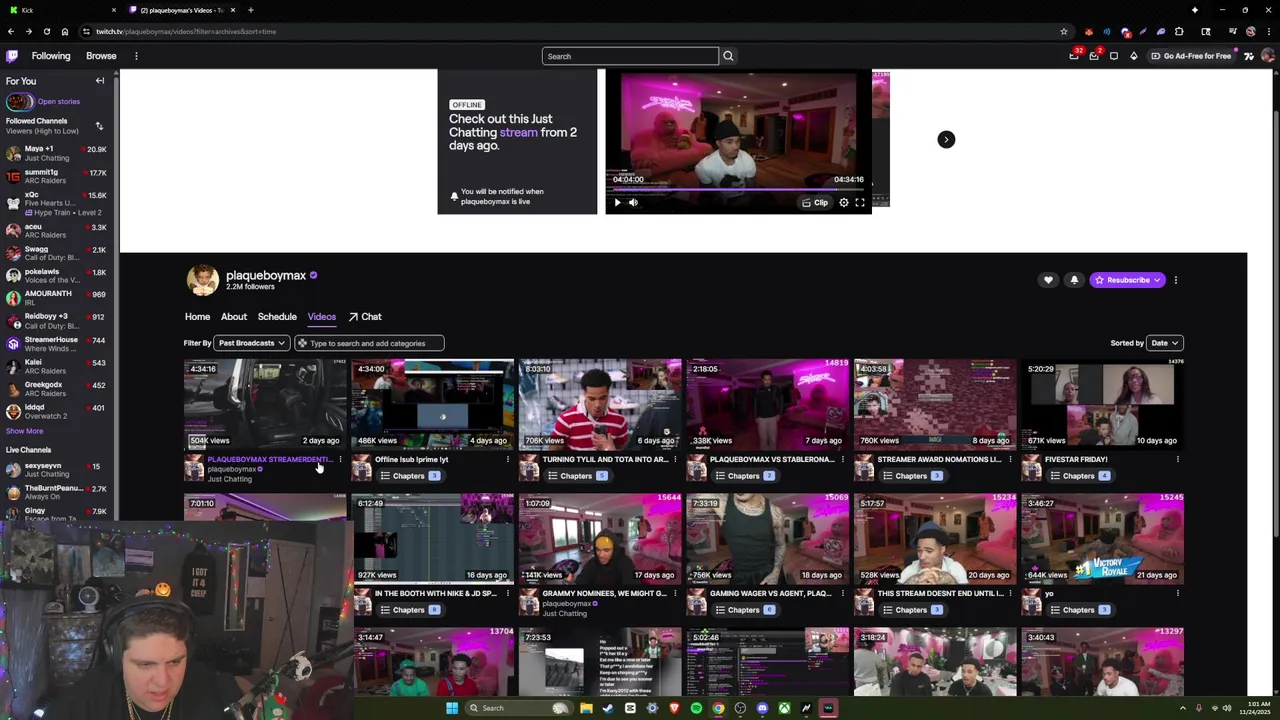Open the GRAMMY NOMINEES video title
This screenshot has width=1280, height=720.
pyautogui.click(x=604, y=593)
